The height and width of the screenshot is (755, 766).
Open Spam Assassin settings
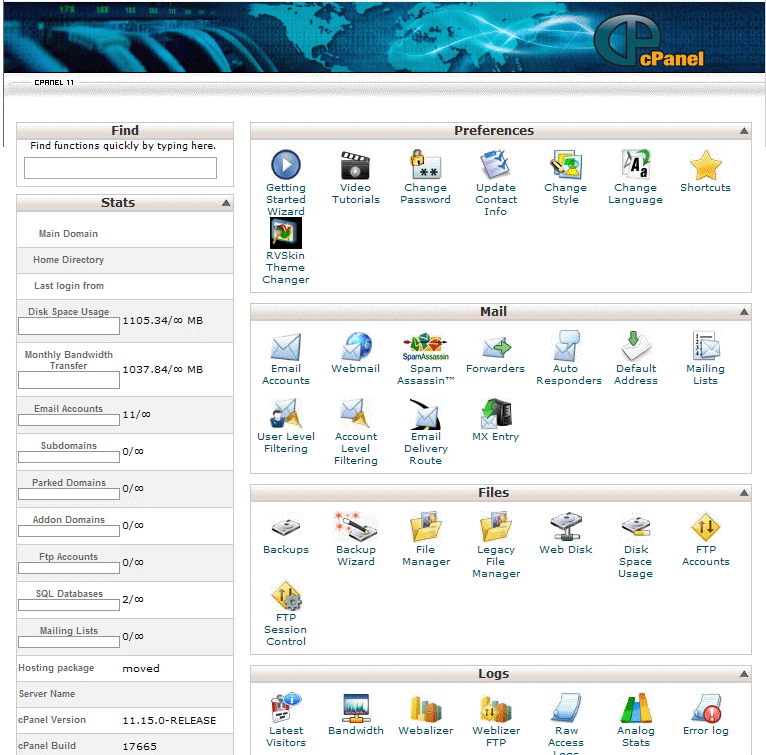click(426, 358)
